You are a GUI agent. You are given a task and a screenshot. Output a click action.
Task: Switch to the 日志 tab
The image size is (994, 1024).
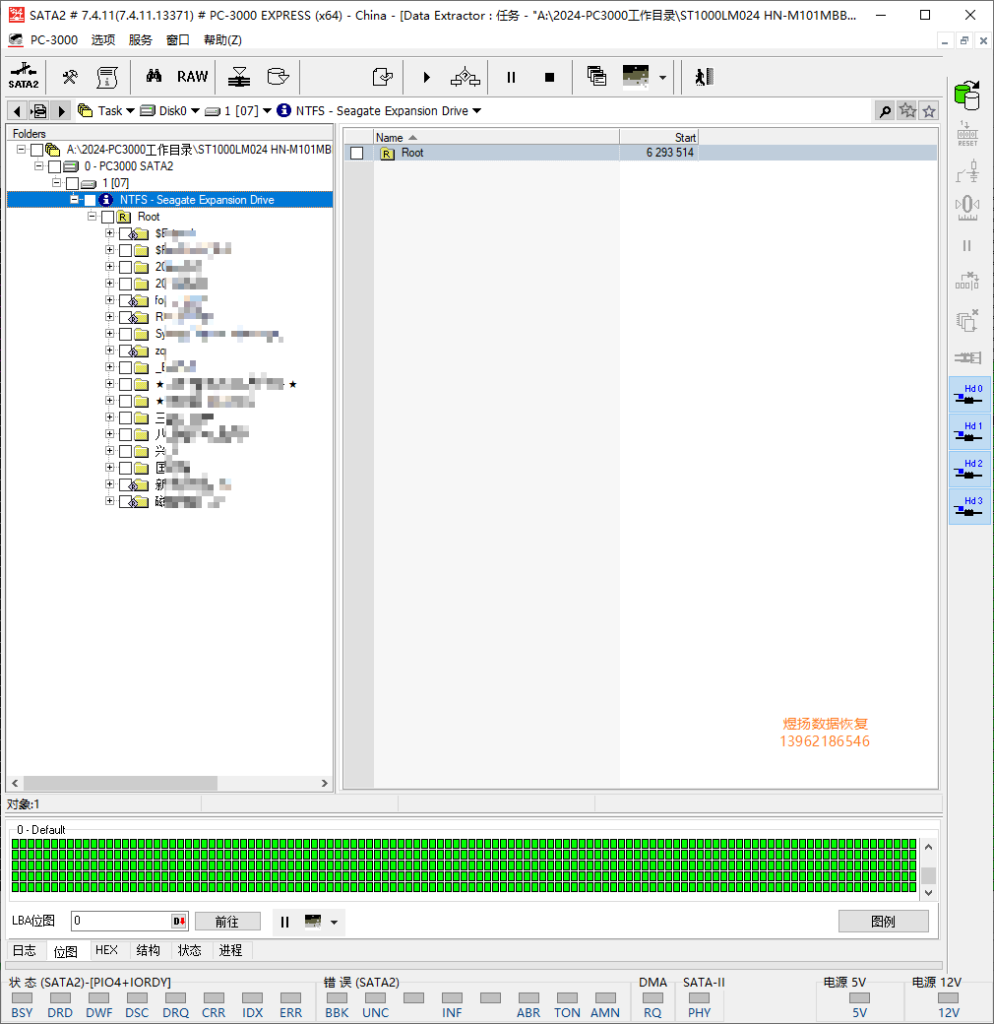25,950
